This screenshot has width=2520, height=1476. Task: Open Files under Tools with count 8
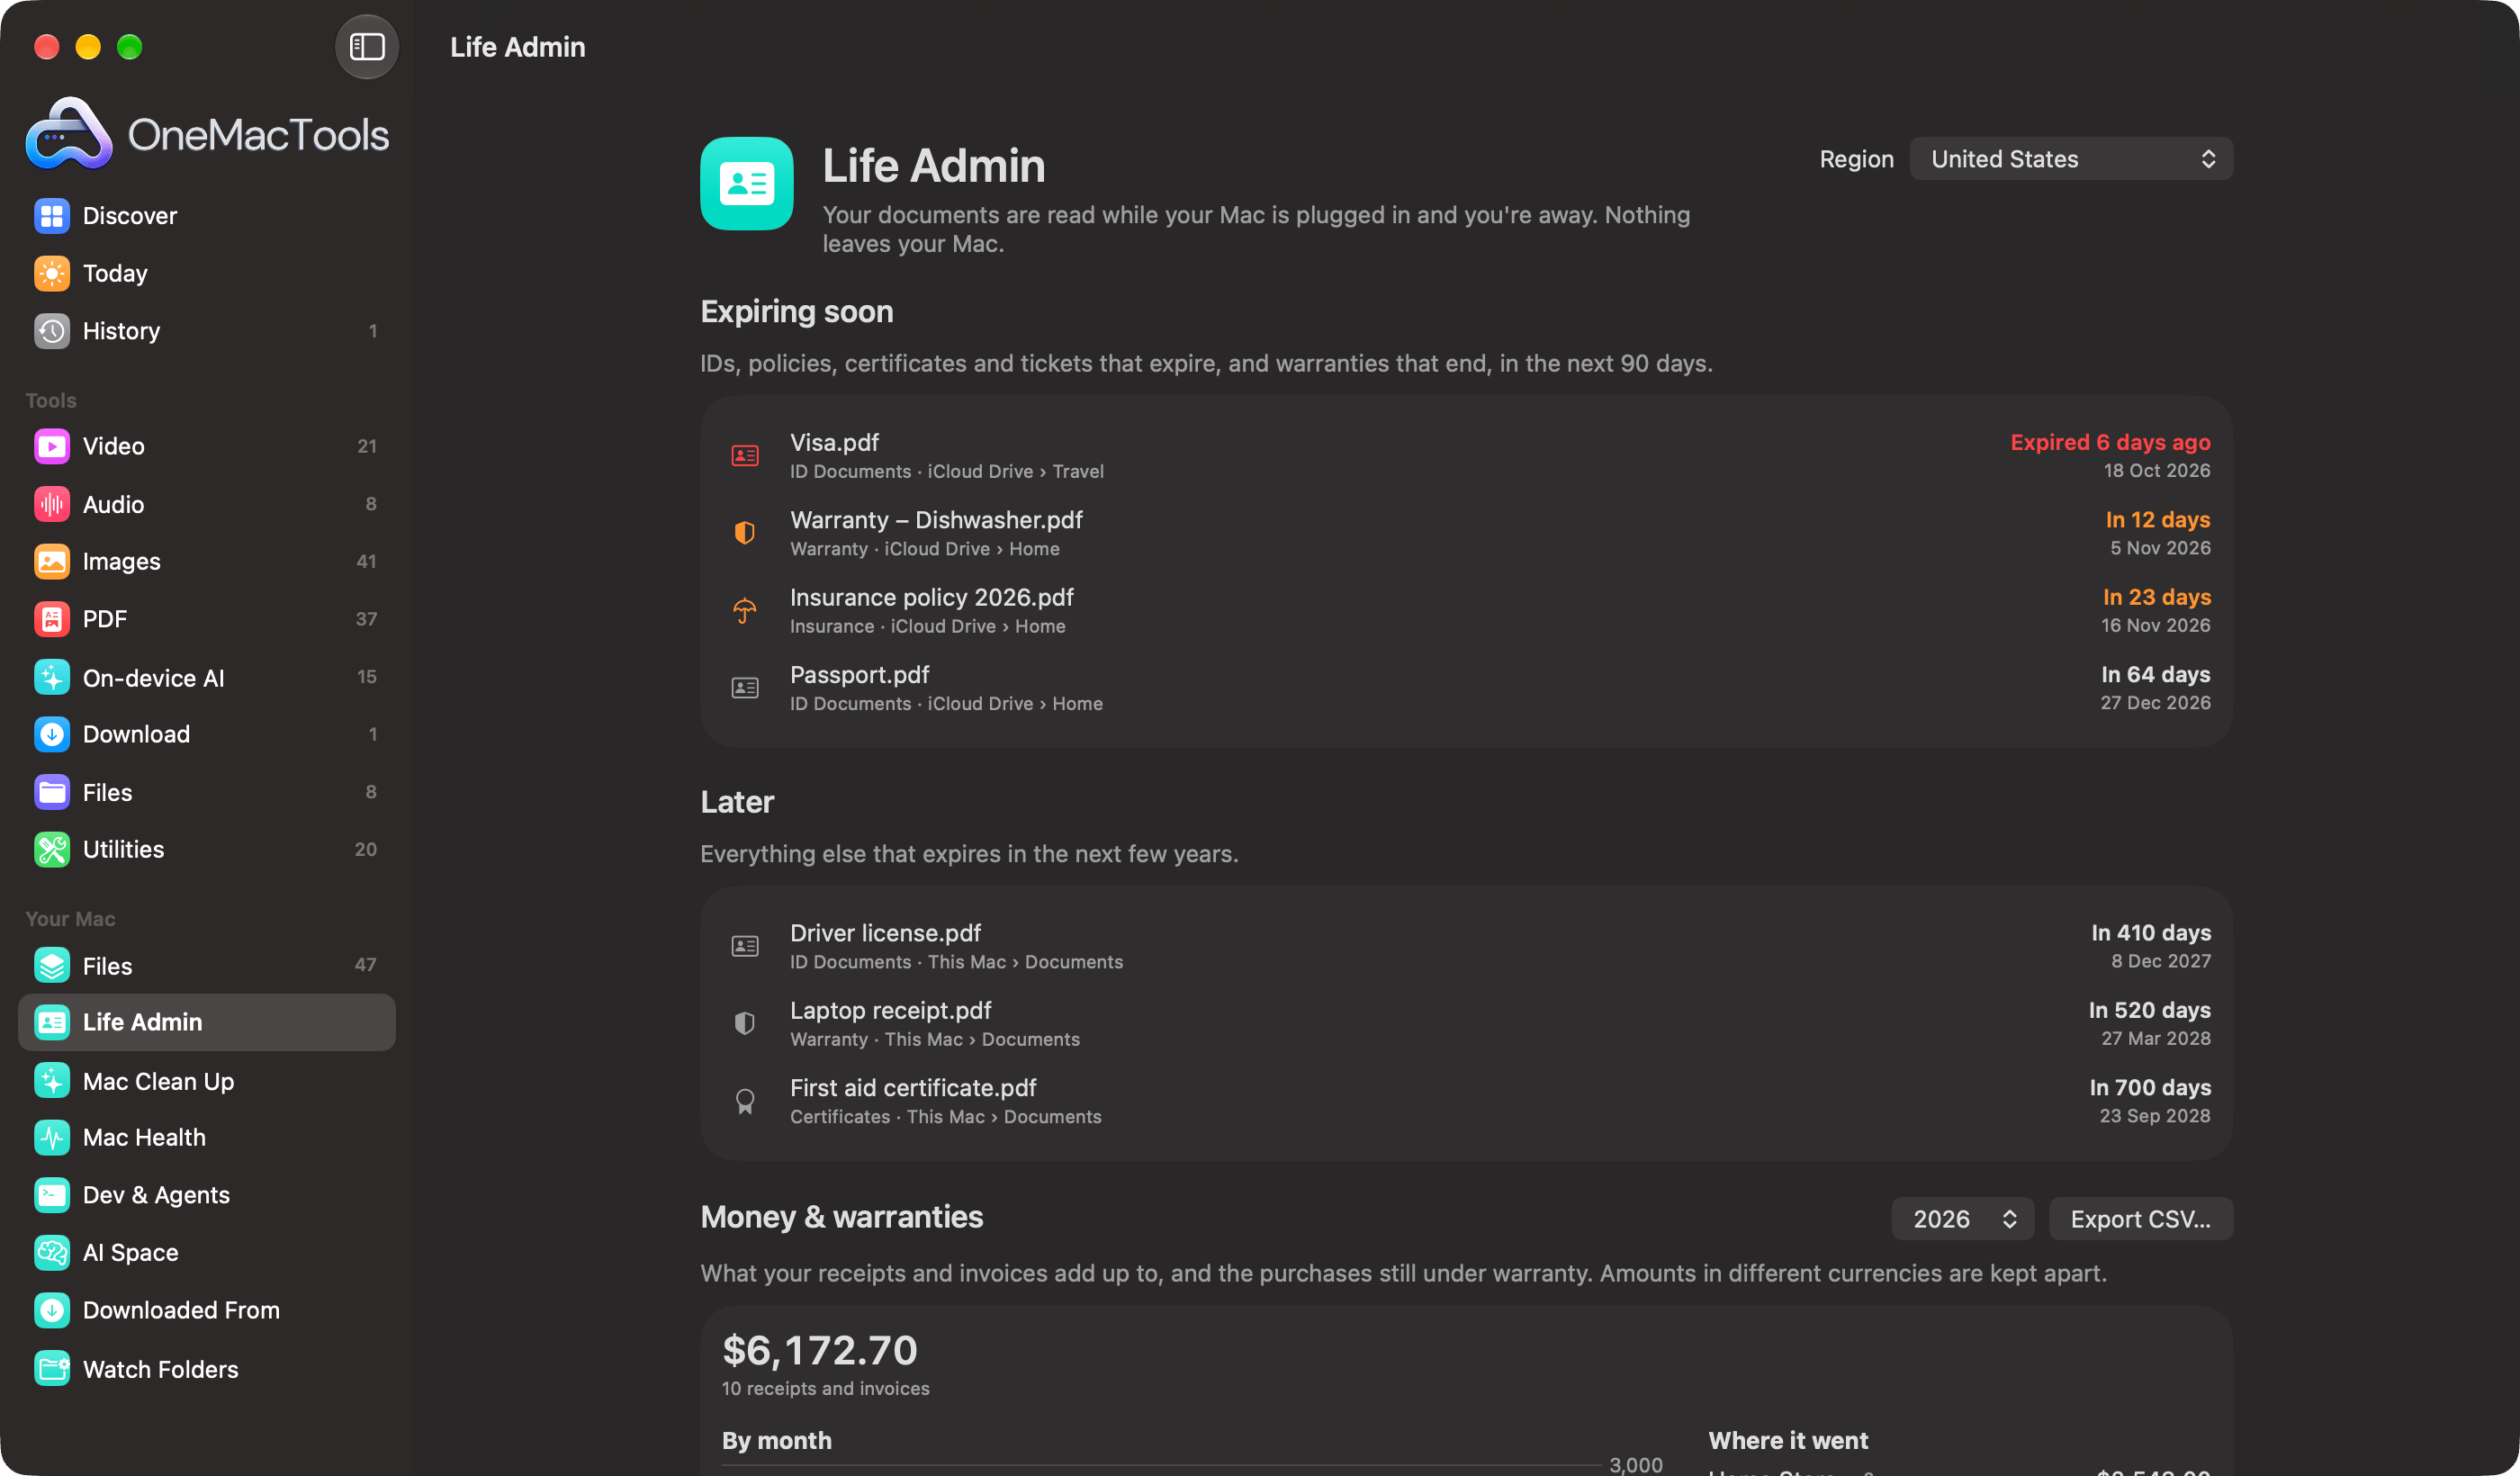click(x=207, y=792)
